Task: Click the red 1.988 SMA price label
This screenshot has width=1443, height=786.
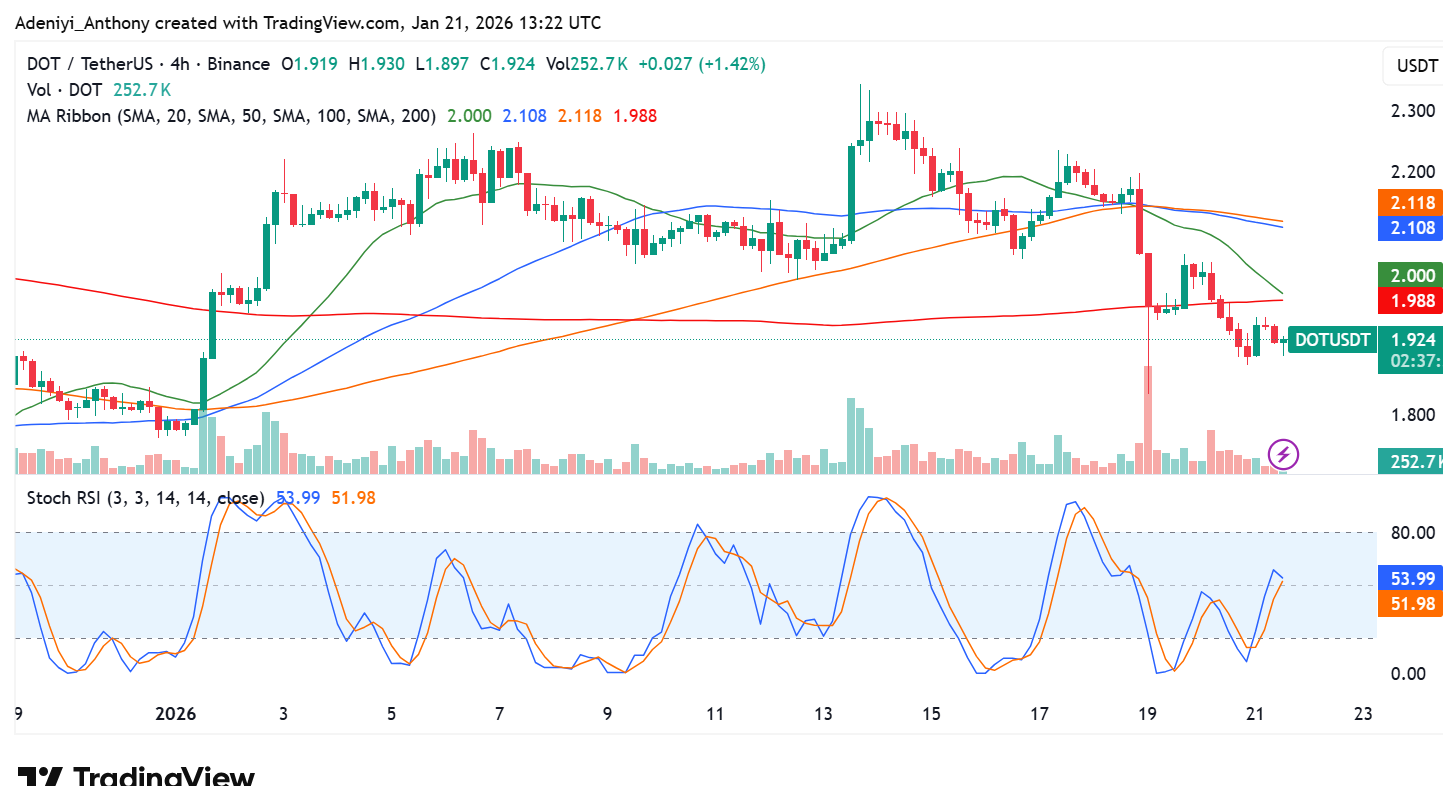Action: point(1413,300)
